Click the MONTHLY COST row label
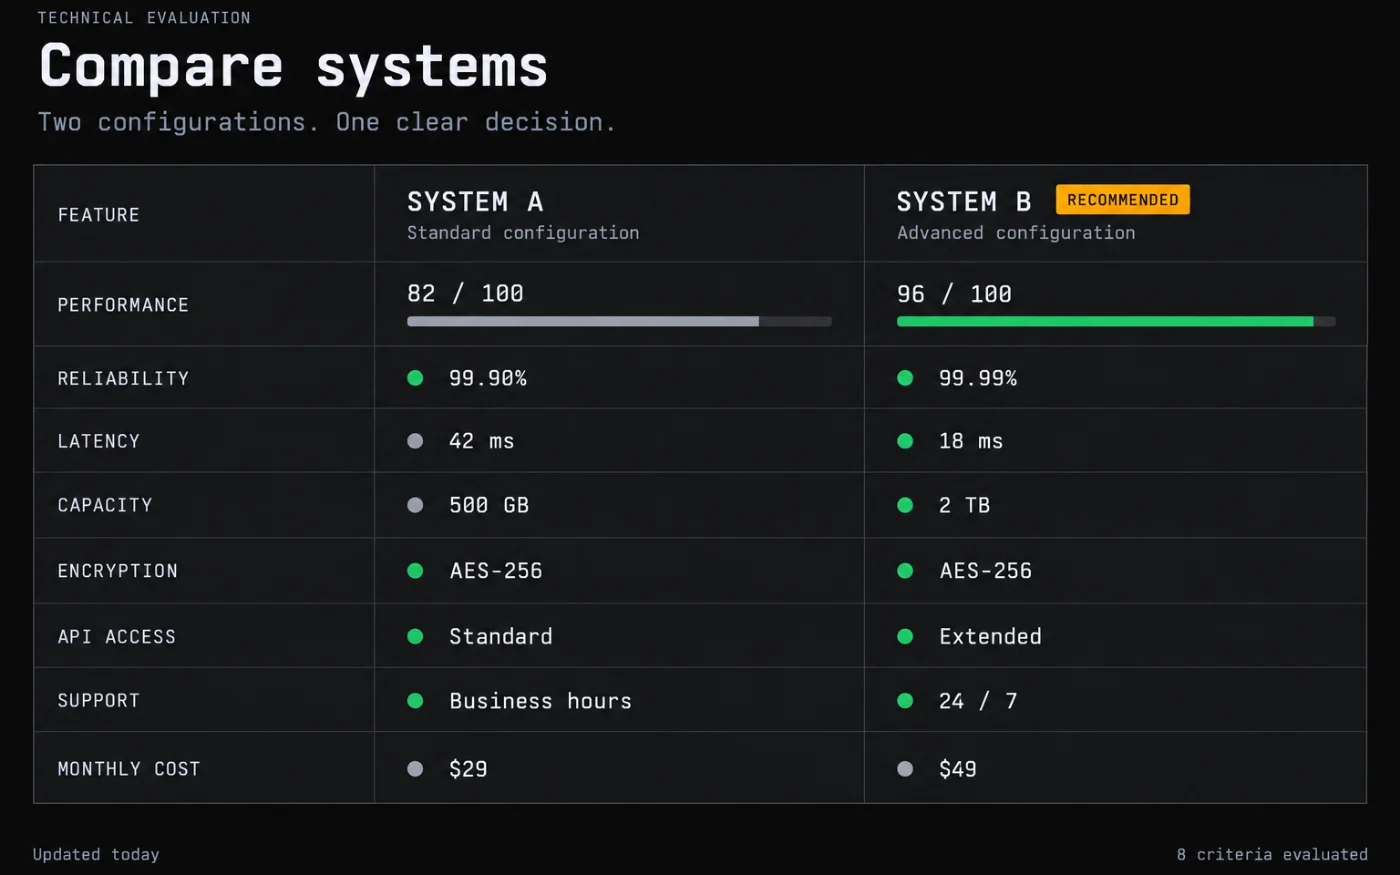This screenshot has width=1400, height=875. (x=129, y=769)
